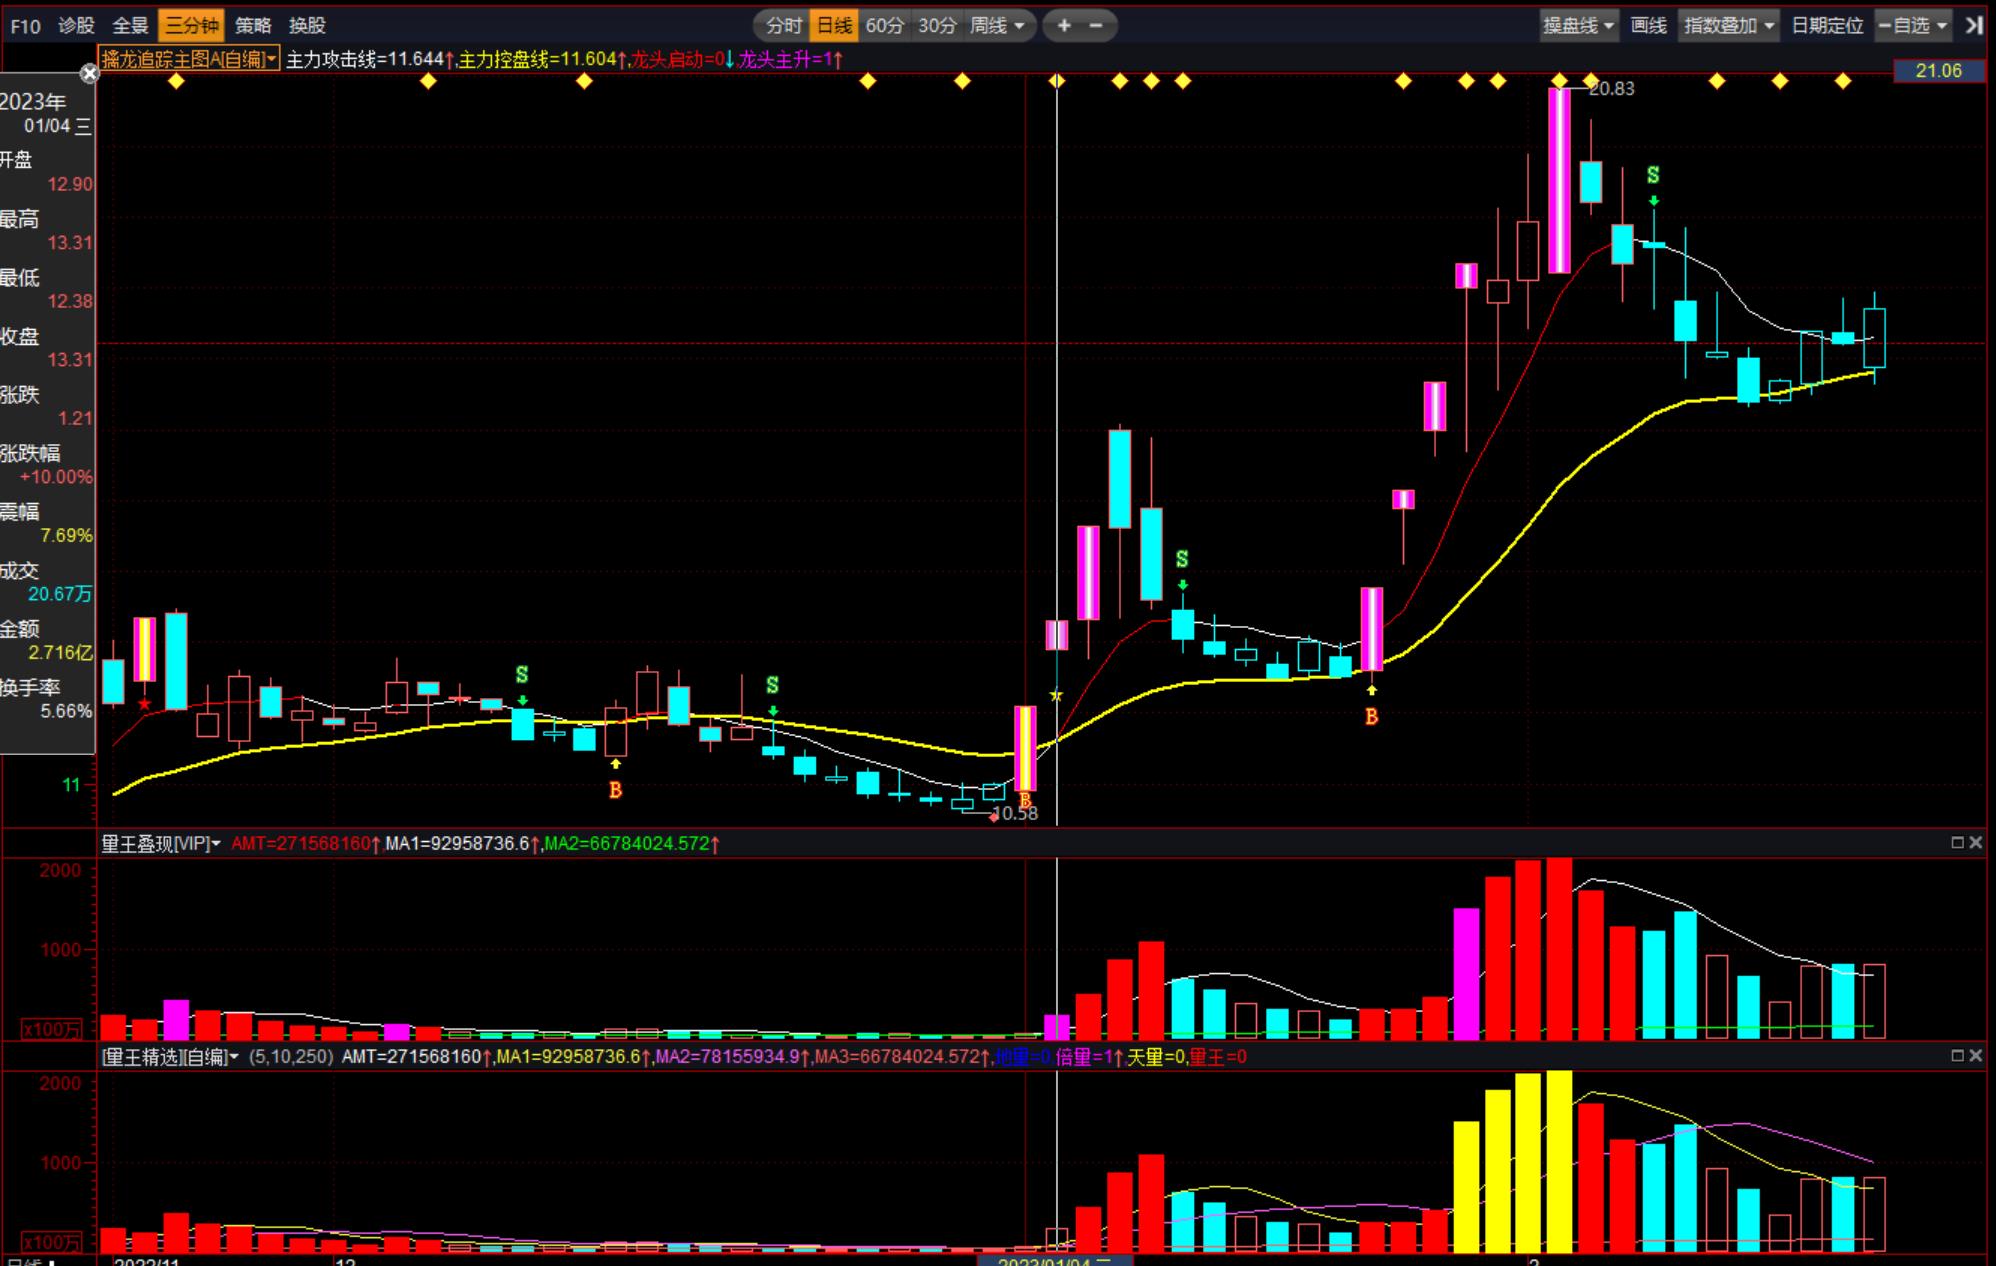Image resolution: width=1996 pixels, height=1266 pixels.
Task: Switch chart period to 60分
Action: tap(884, 25)
